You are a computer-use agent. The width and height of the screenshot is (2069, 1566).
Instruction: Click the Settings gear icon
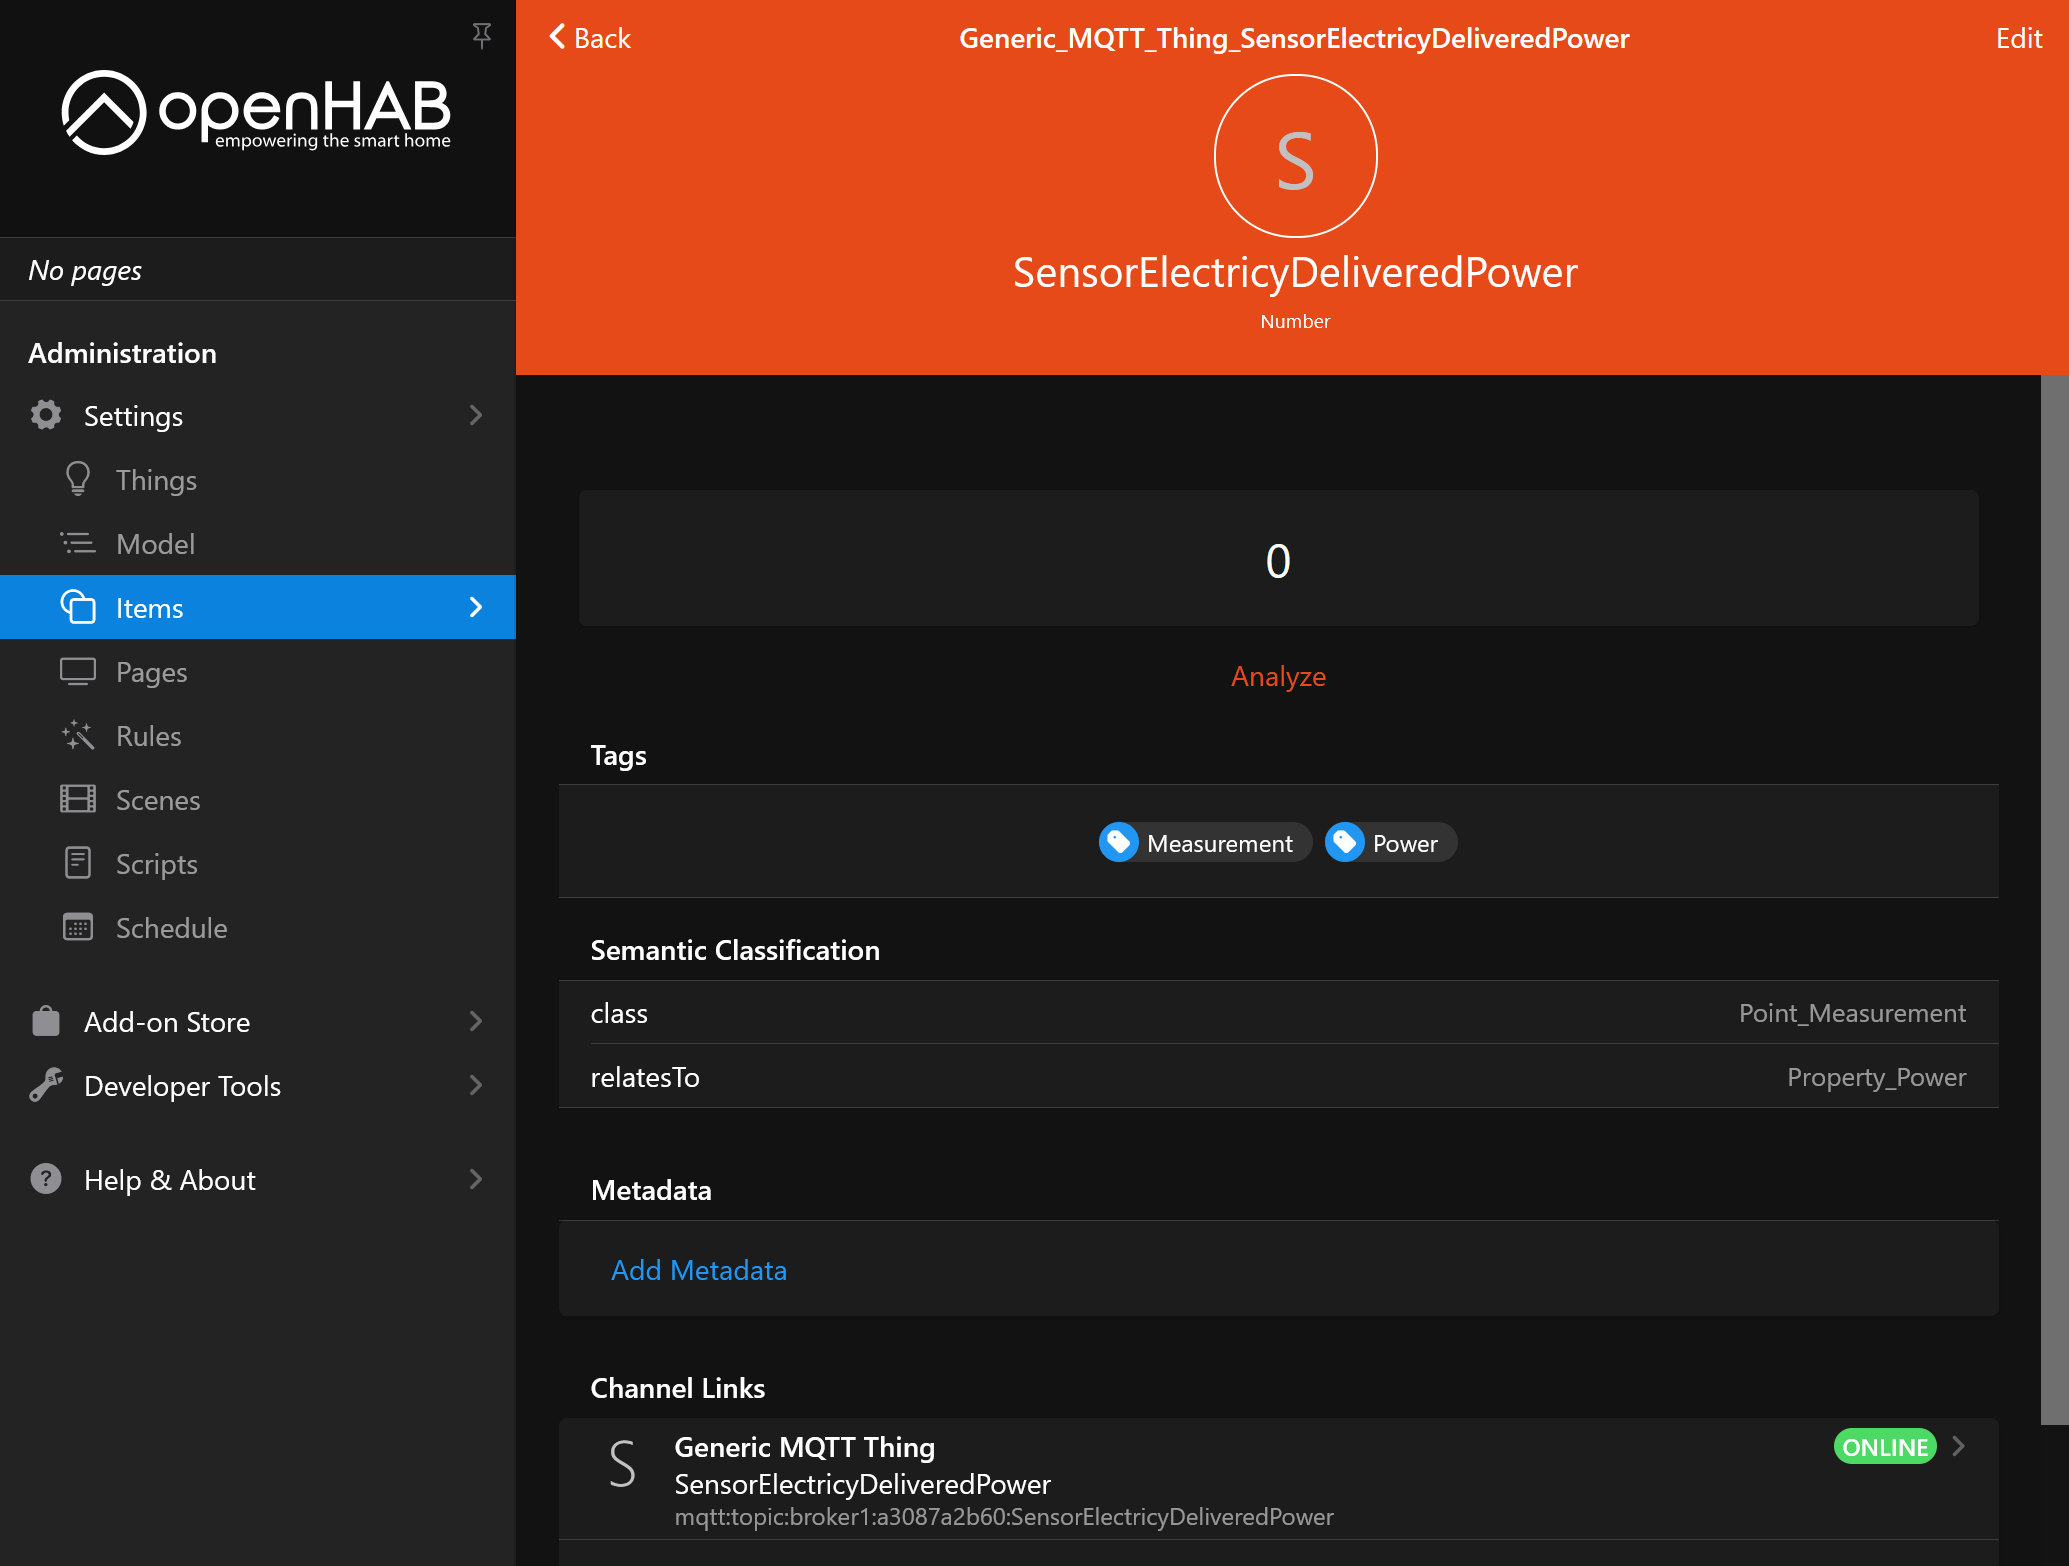[46, 415]
